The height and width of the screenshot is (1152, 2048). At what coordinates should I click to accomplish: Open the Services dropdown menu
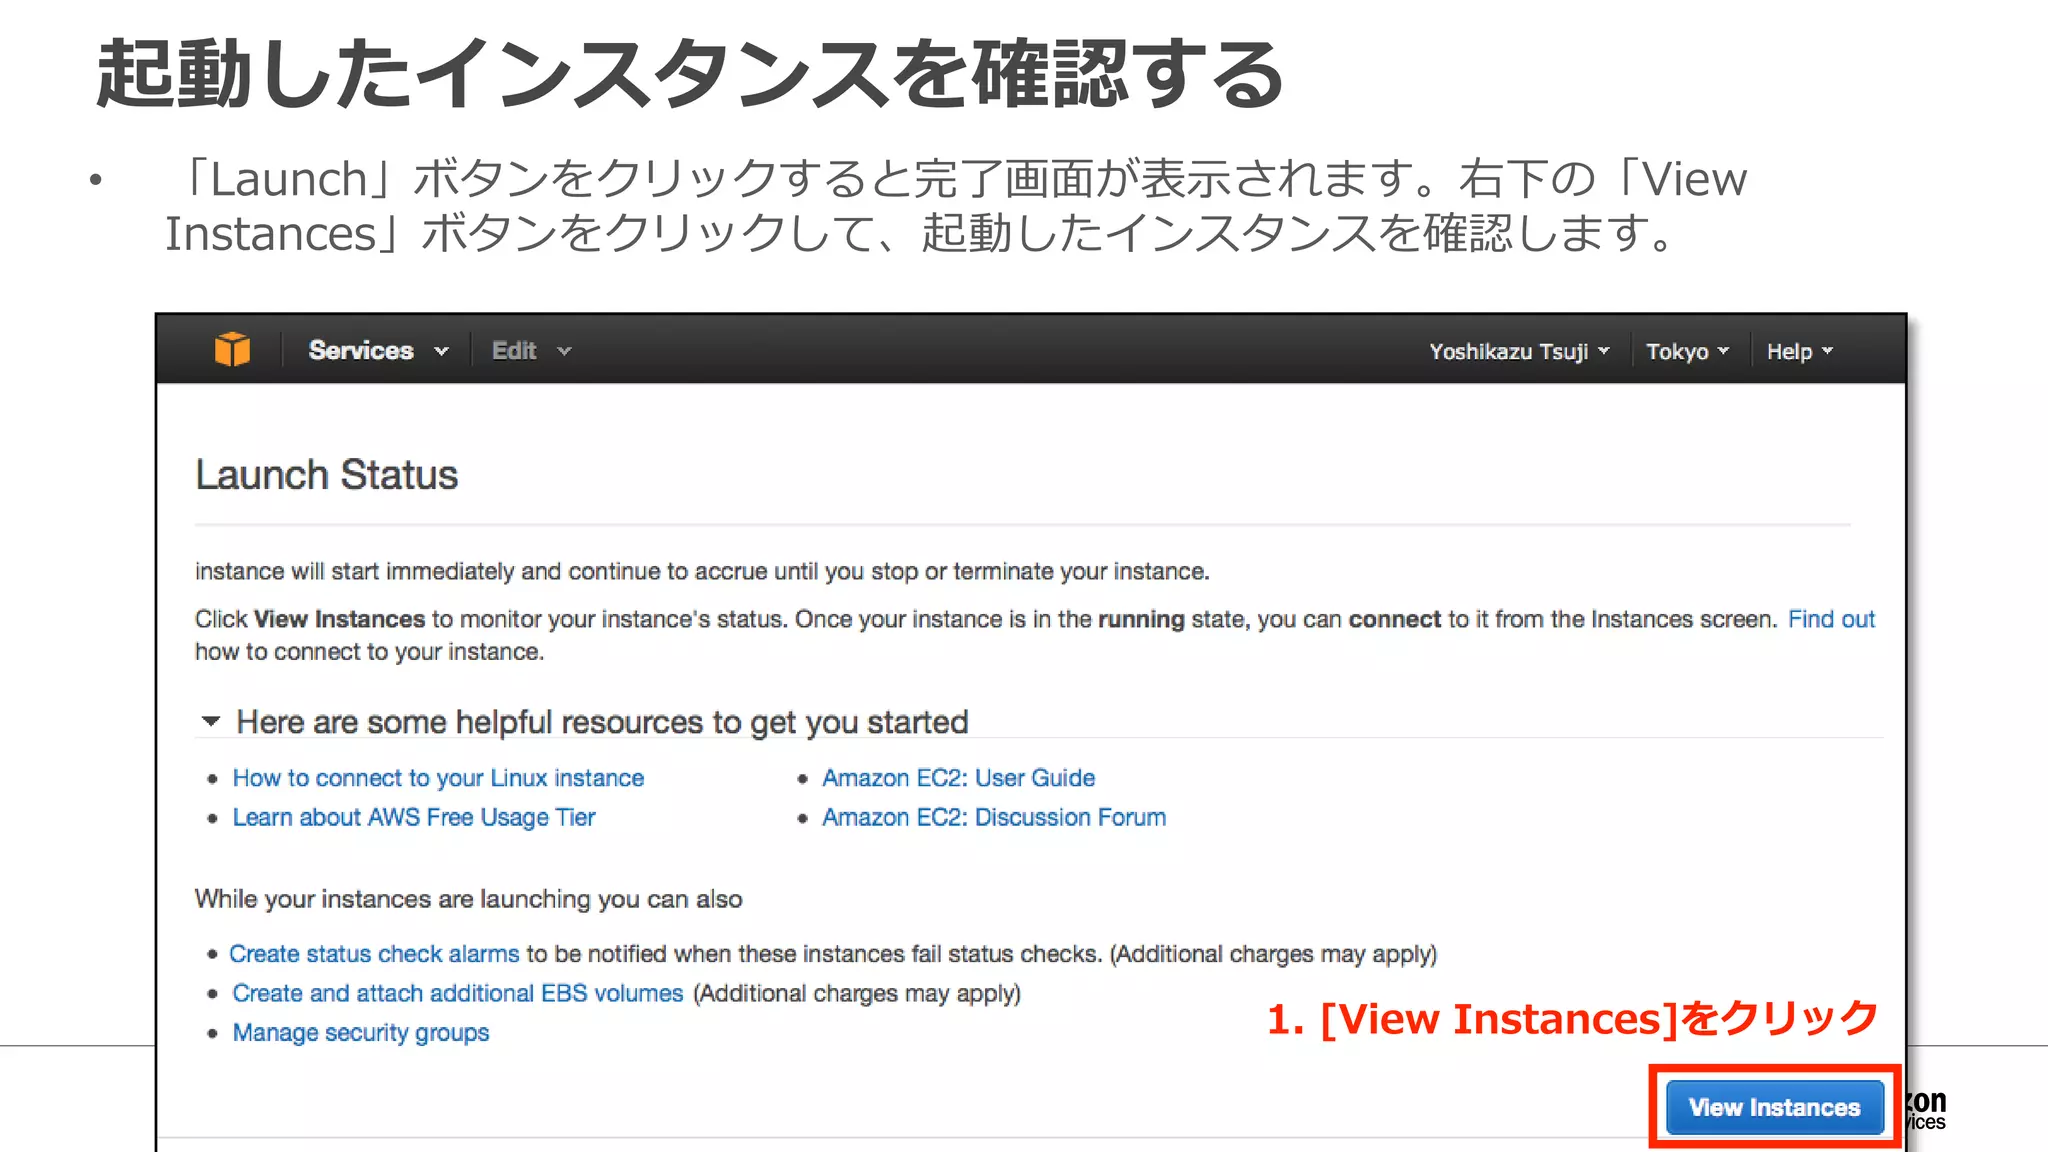(x=378, y=351)
